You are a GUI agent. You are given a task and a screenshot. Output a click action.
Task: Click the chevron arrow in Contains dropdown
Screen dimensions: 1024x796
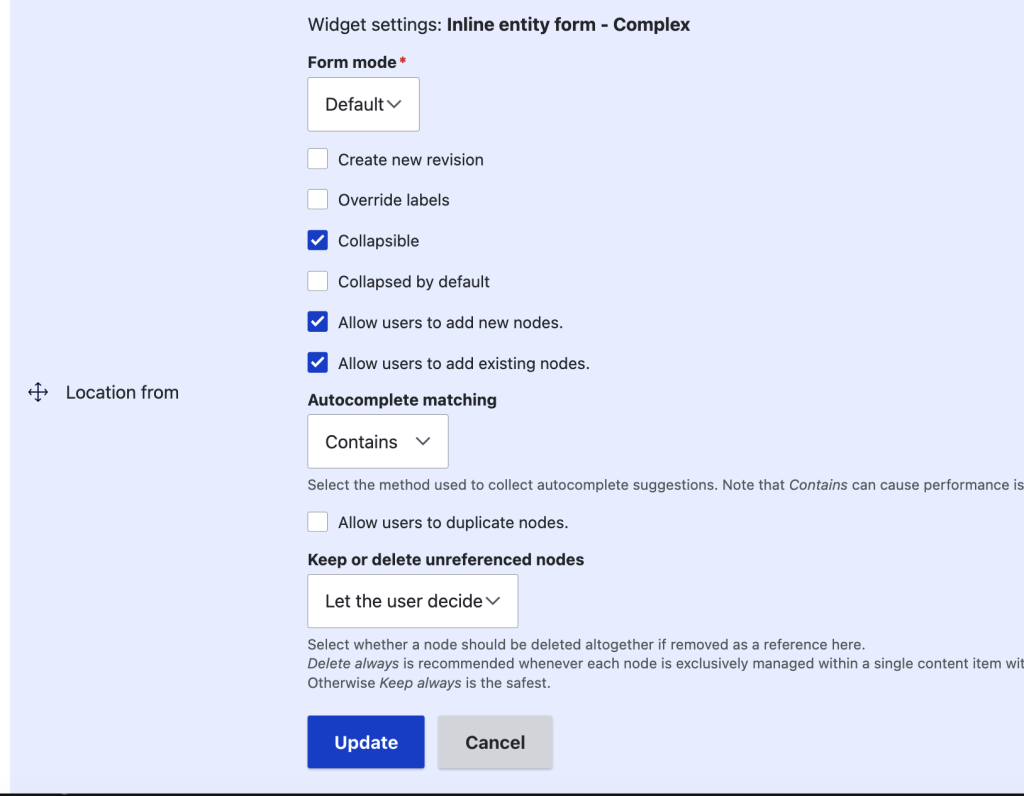423,441
